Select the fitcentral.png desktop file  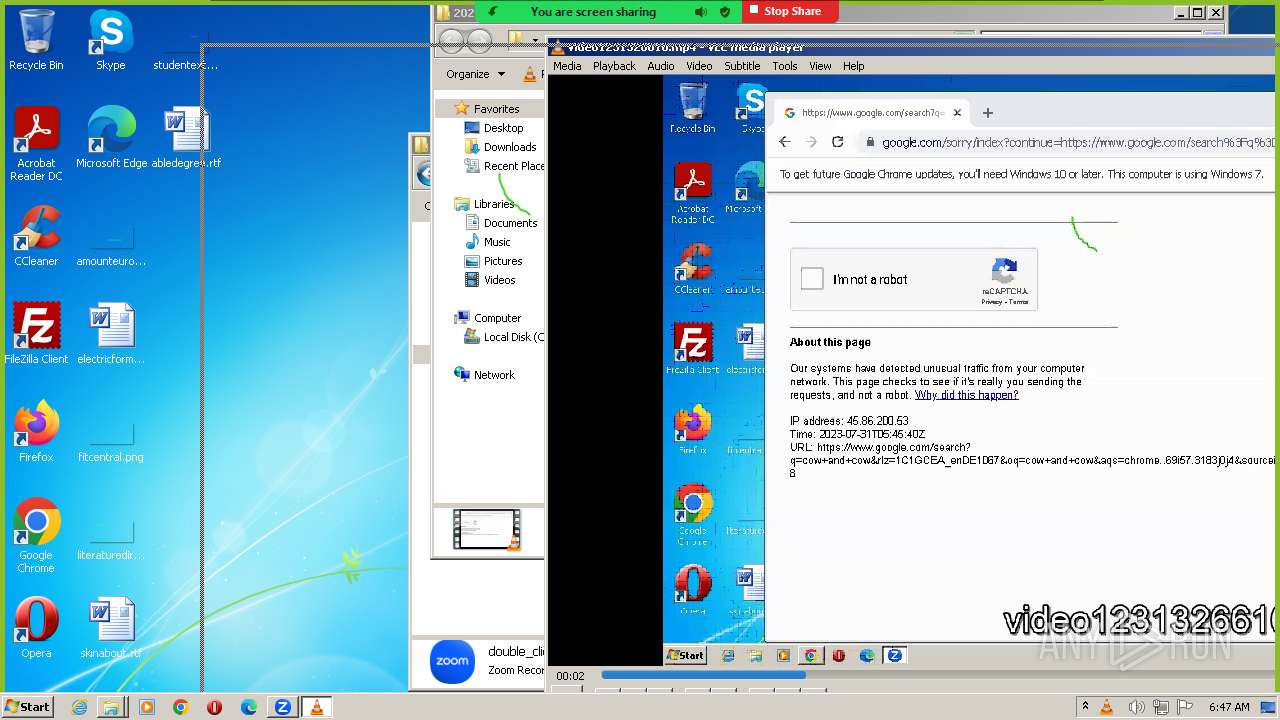tap(111, 440)
